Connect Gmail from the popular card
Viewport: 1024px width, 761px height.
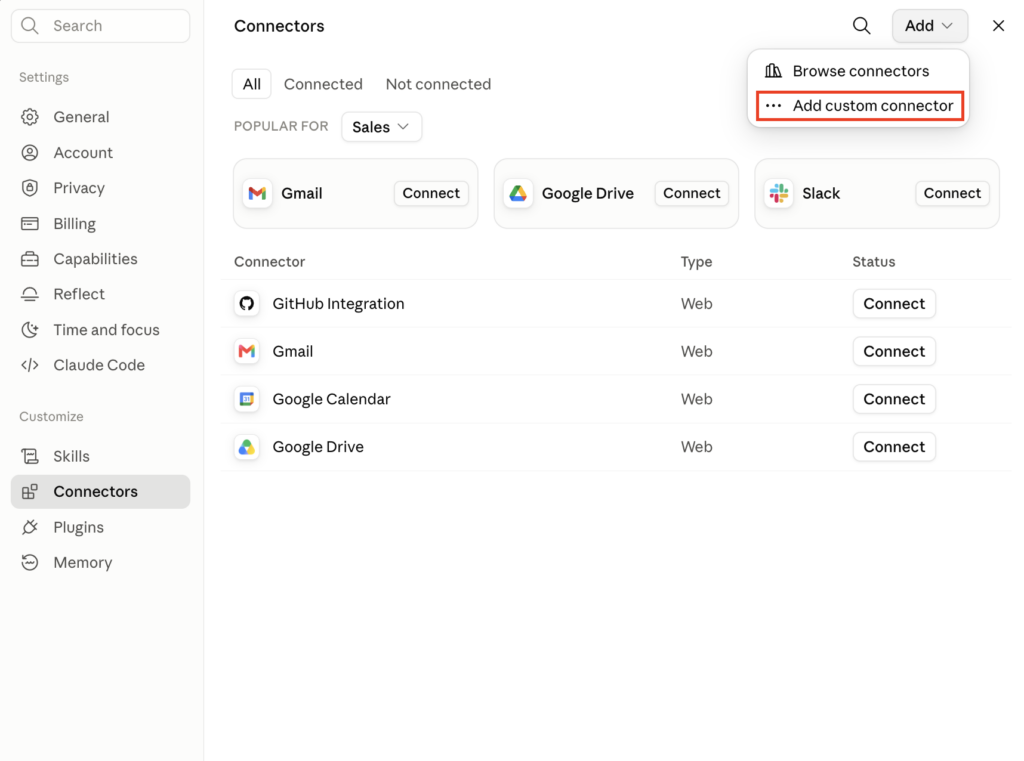(x=431, y=193)
